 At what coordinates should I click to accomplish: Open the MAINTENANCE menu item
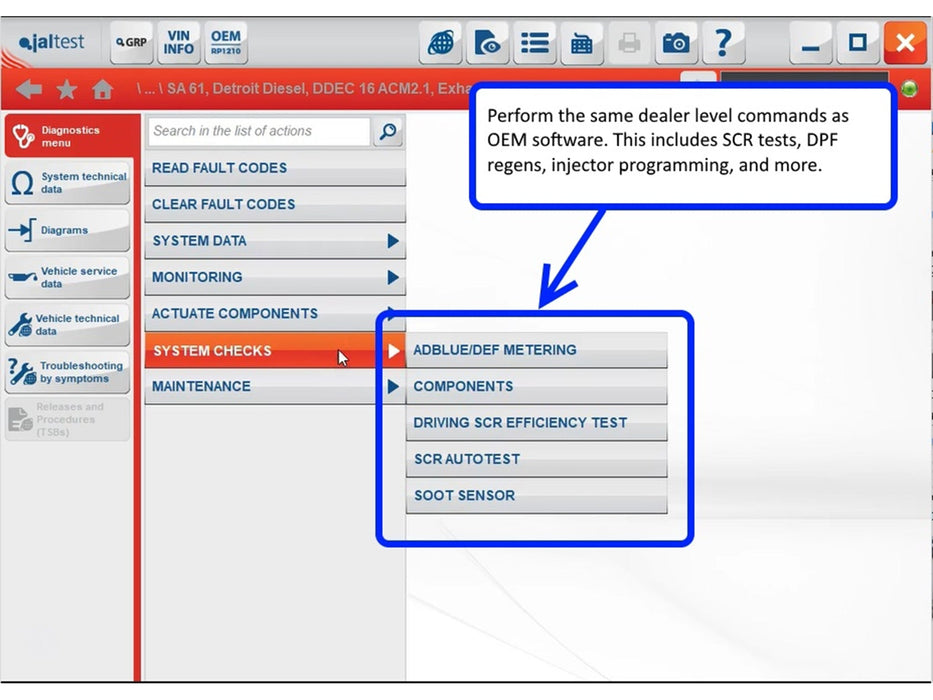275,387
